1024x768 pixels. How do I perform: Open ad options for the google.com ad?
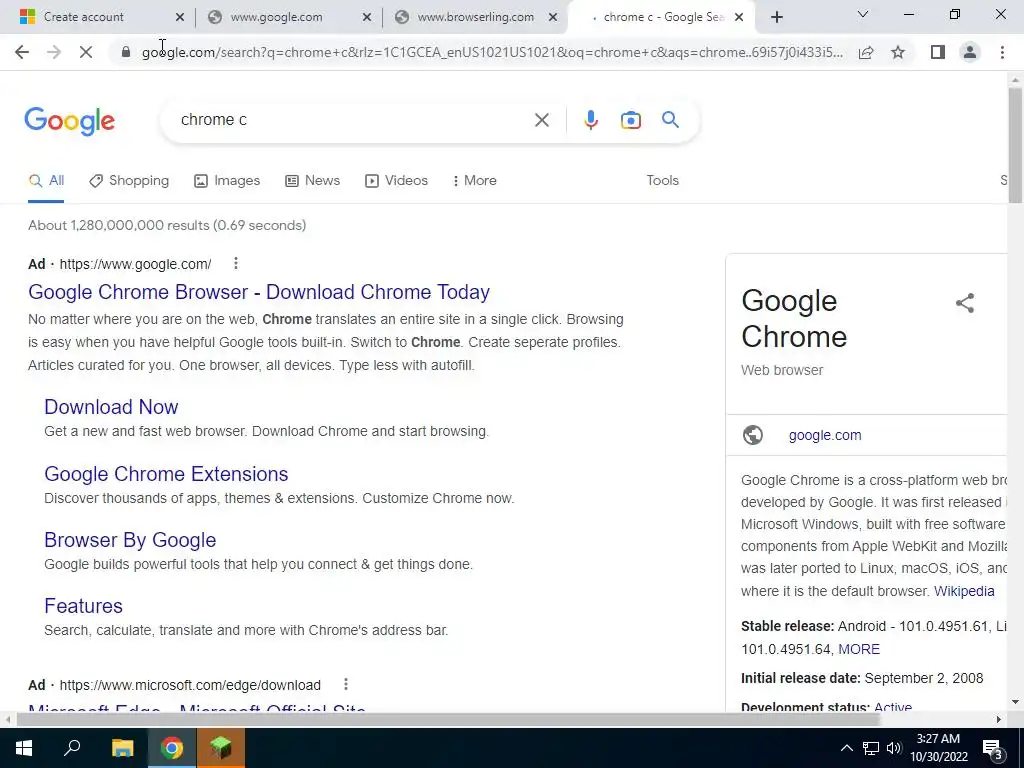click(236, 263)
